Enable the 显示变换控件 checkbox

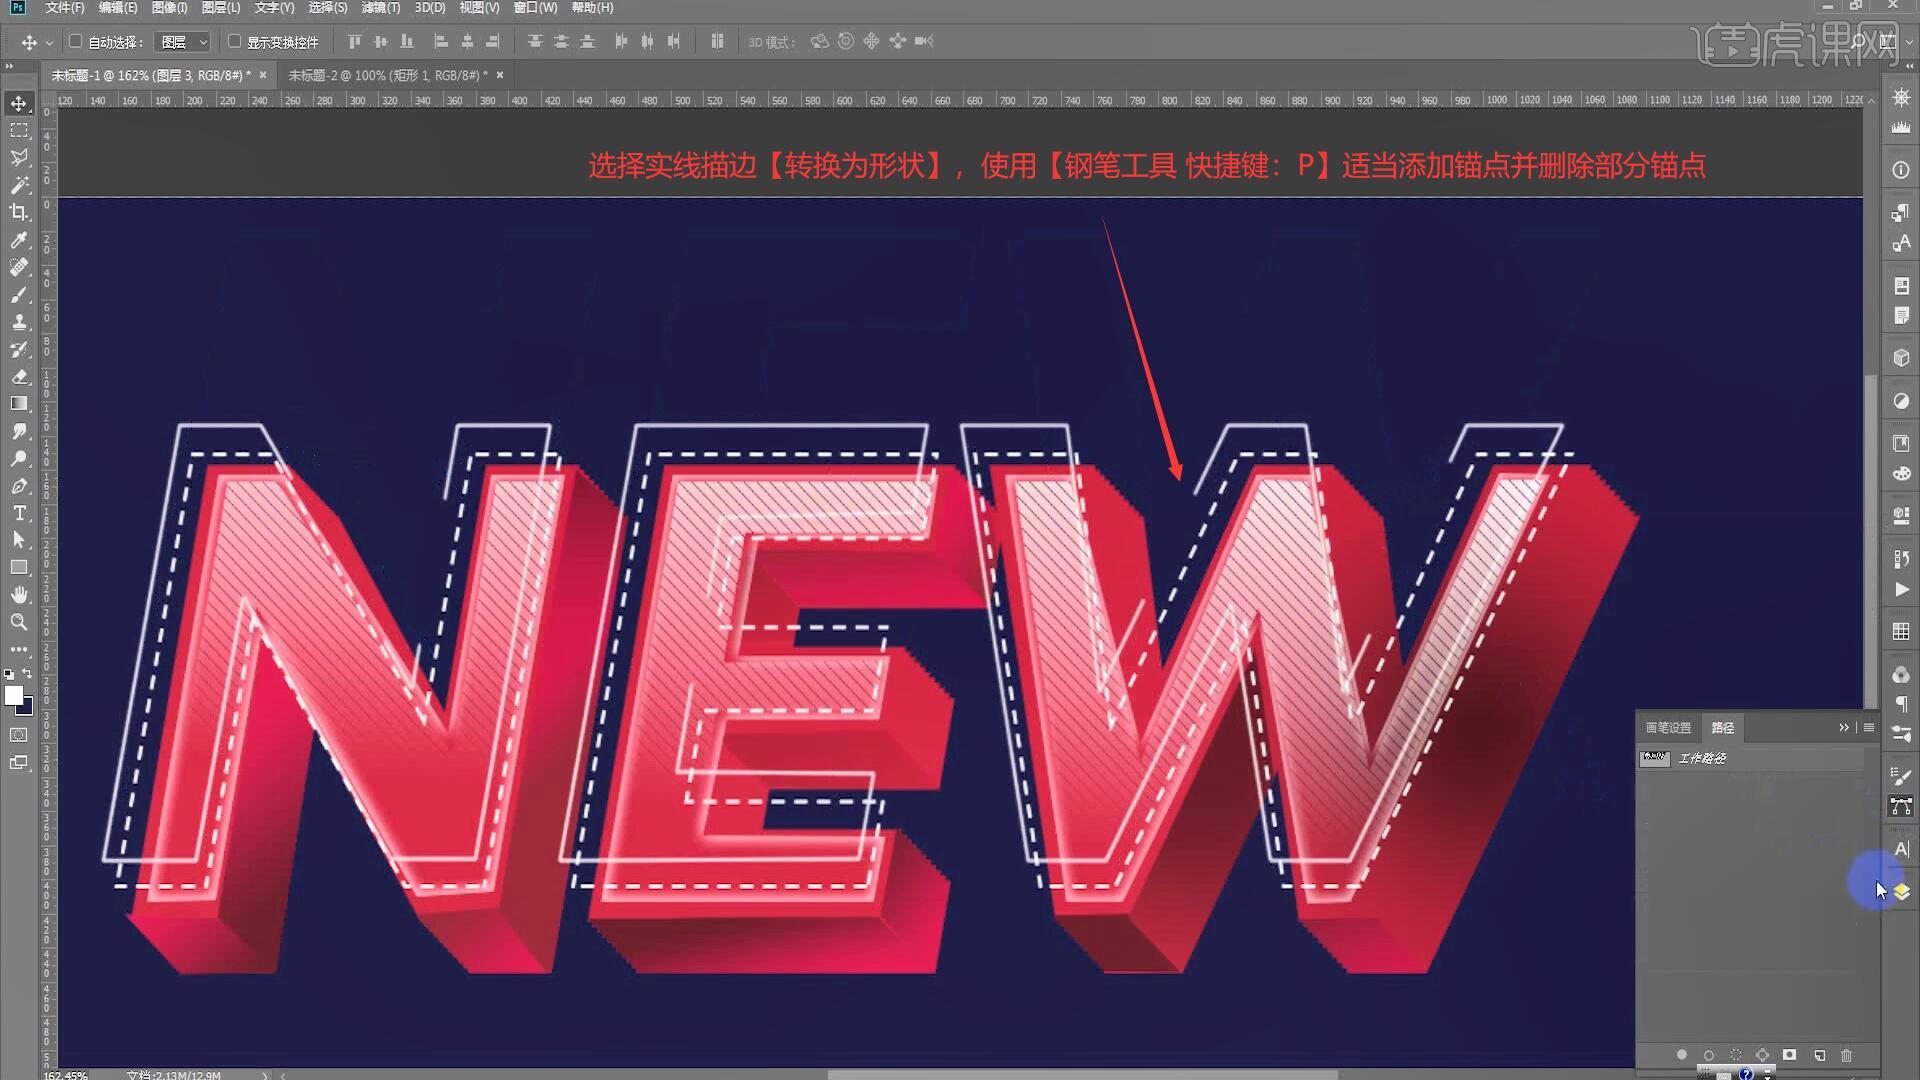pyautogui.click(x=234, y=41)
